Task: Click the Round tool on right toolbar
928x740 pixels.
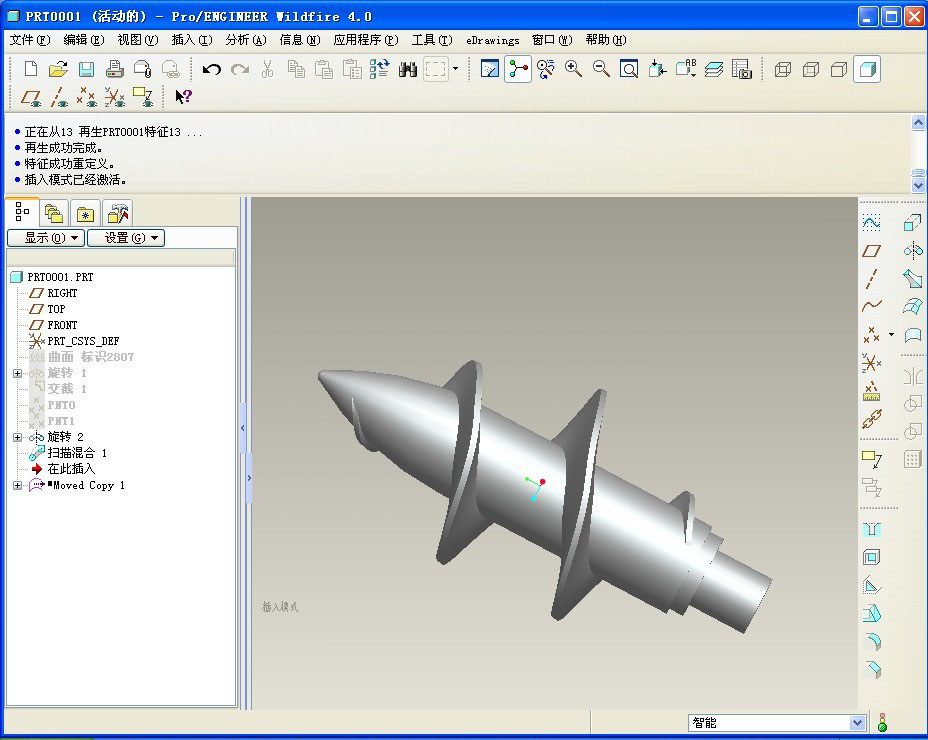Action: tap(872, 642)
